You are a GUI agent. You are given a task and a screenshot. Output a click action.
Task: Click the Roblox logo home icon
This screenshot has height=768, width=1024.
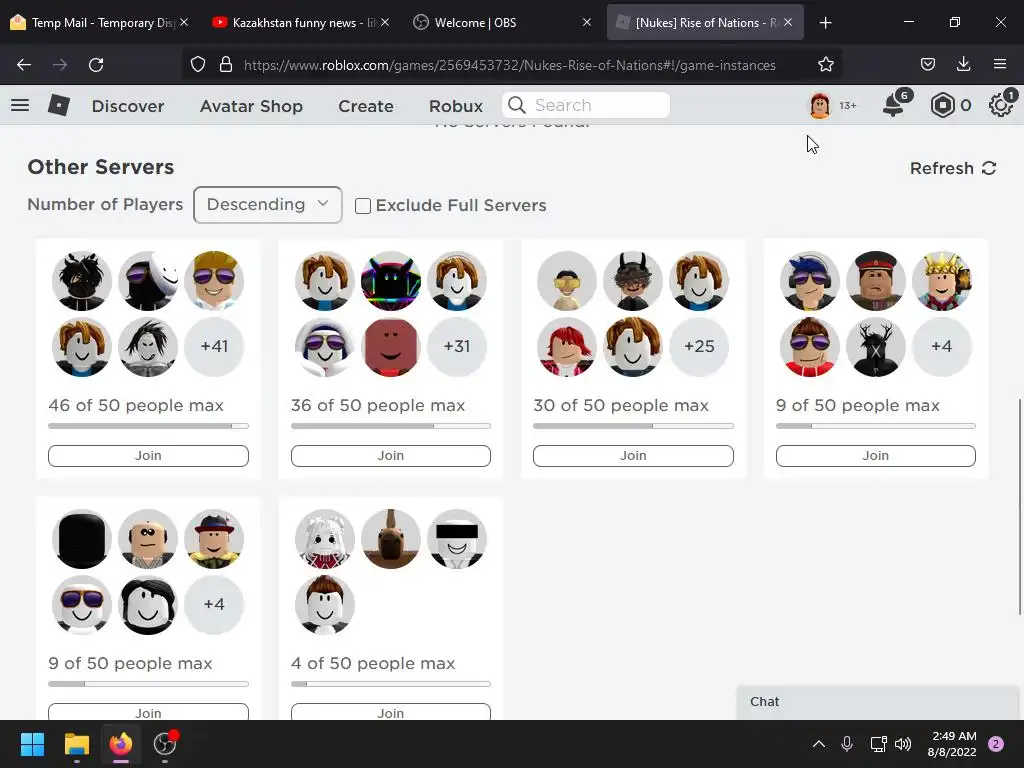click(x=59, y=105)
